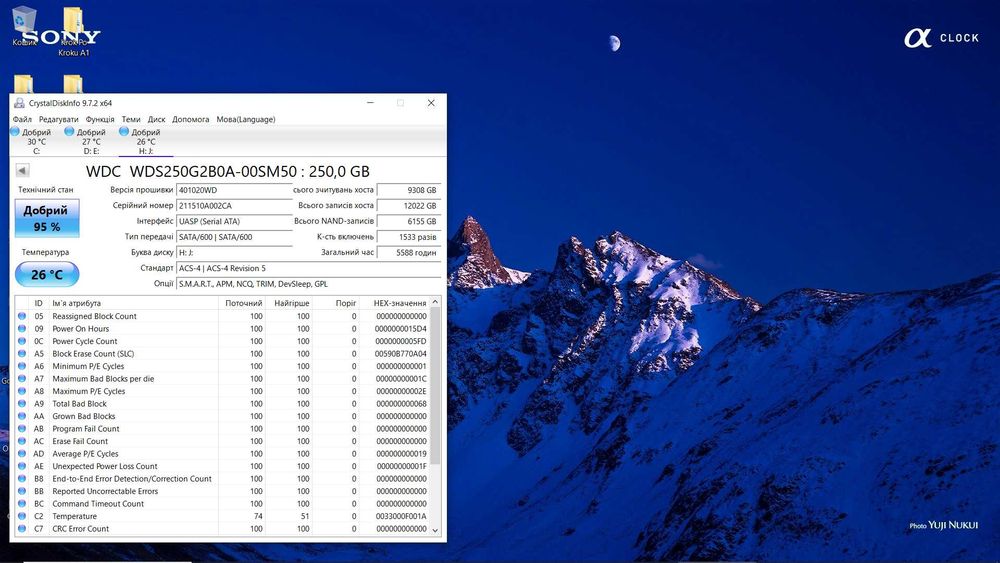Click the Найгірше column header
Viewport: 1000px width, 563px height.
tap(289, 303)
